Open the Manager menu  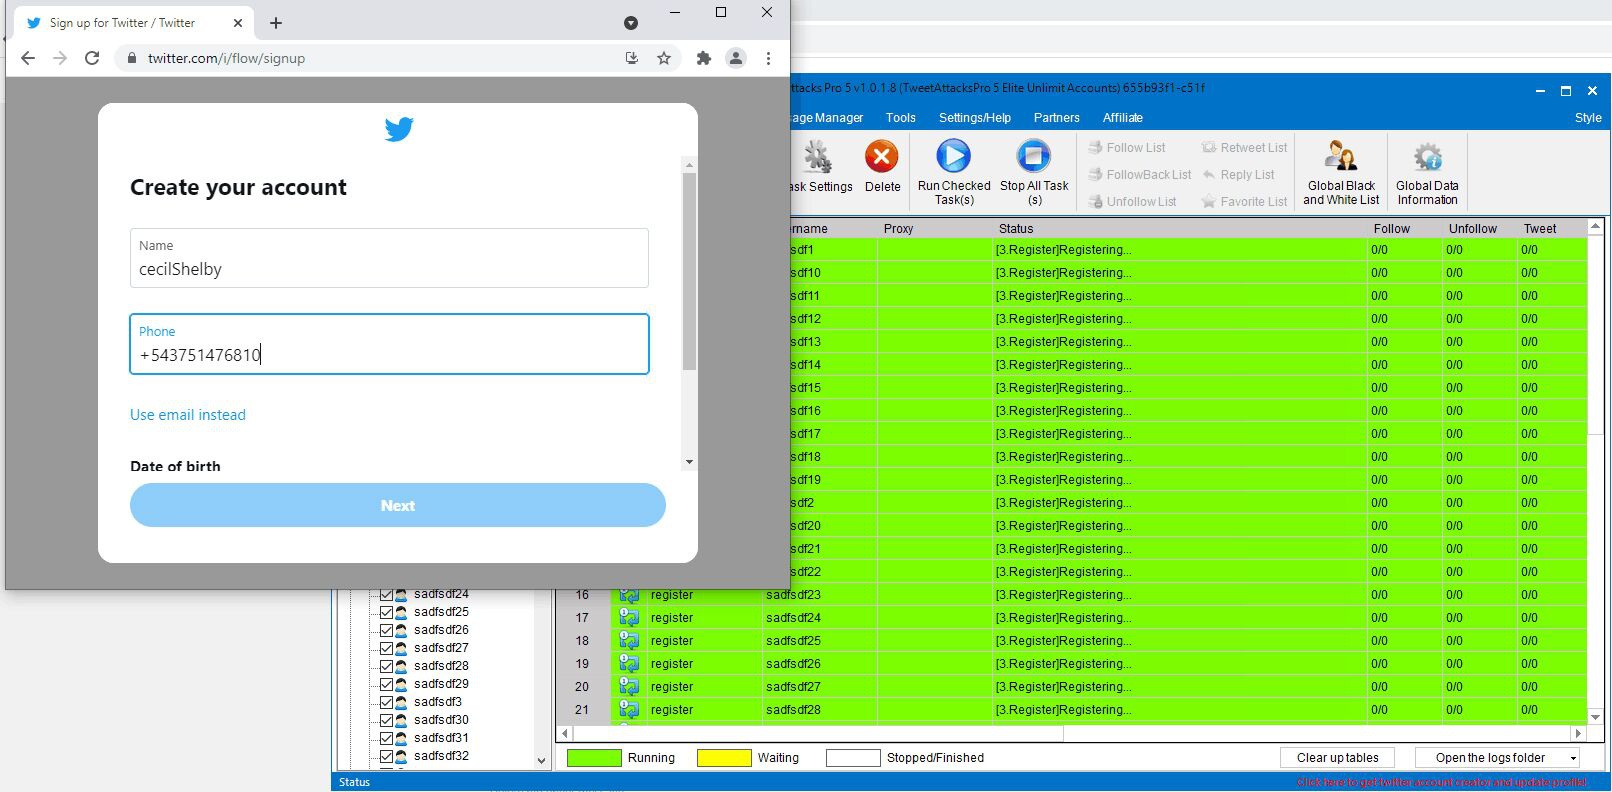coord(828,118)
